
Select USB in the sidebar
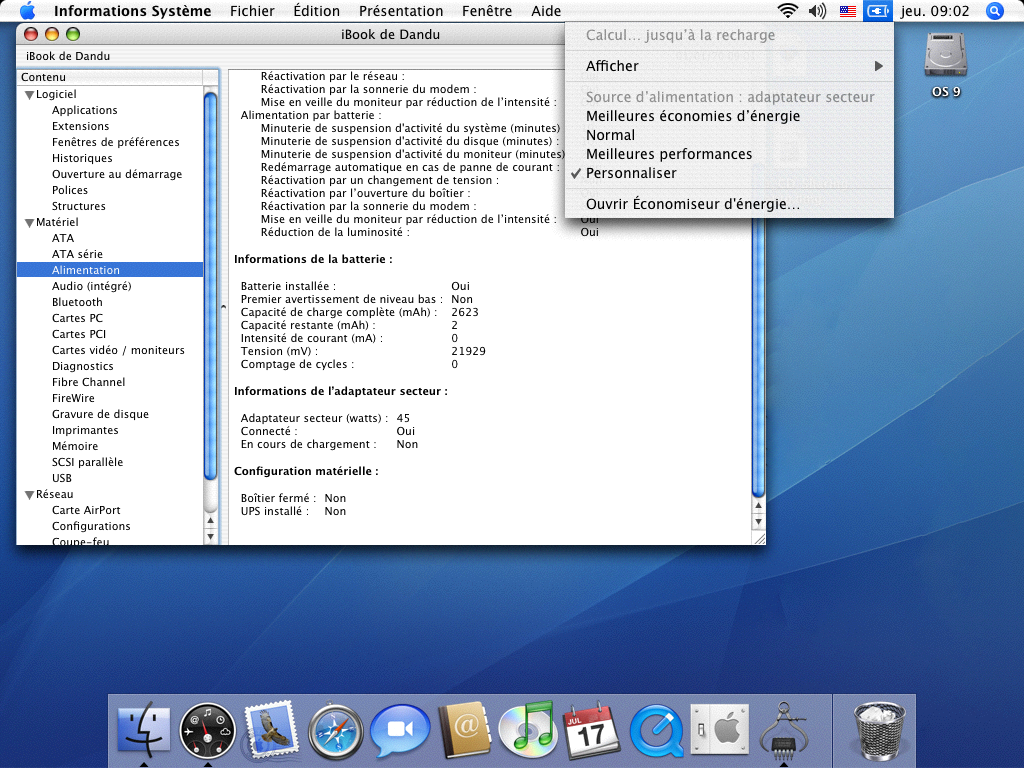[61, 478]
